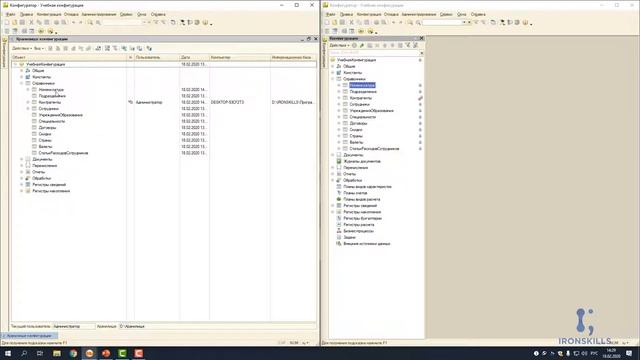Click capture mark in Контрагенты row of repository
Viewport: 640px width, 360px height.
[x=130, y=102]
